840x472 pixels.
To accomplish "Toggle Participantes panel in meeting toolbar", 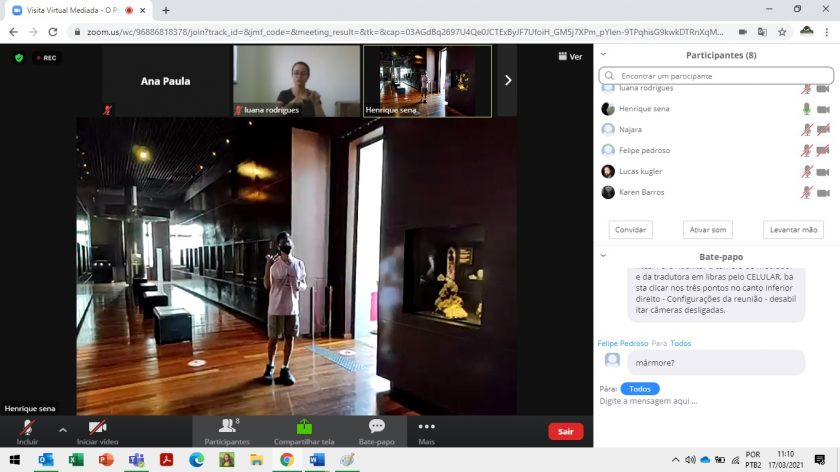I will (x=227, y=432).
